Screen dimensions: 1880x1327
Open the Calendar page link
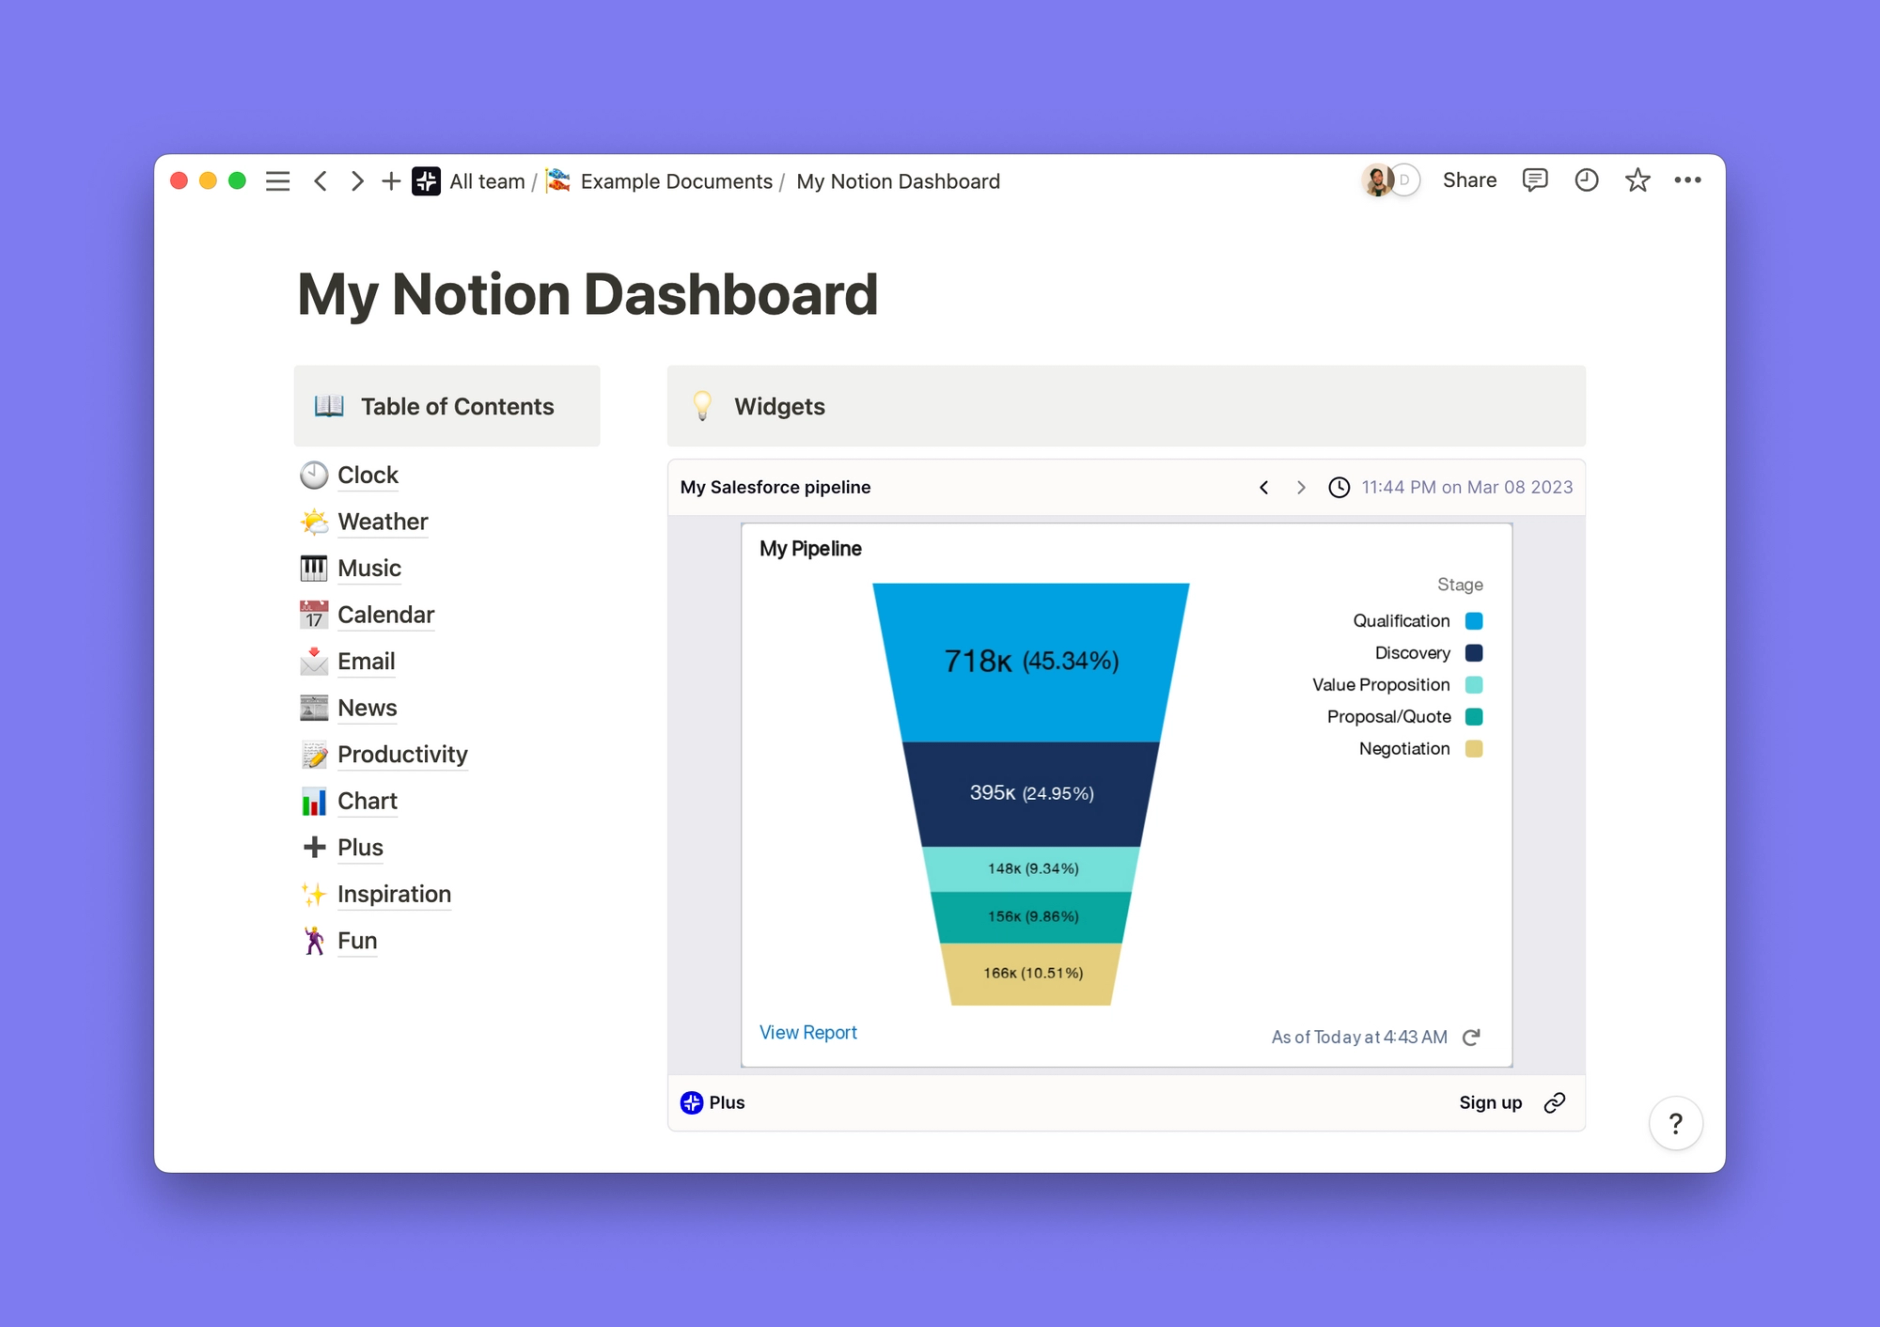pos(386,615)
